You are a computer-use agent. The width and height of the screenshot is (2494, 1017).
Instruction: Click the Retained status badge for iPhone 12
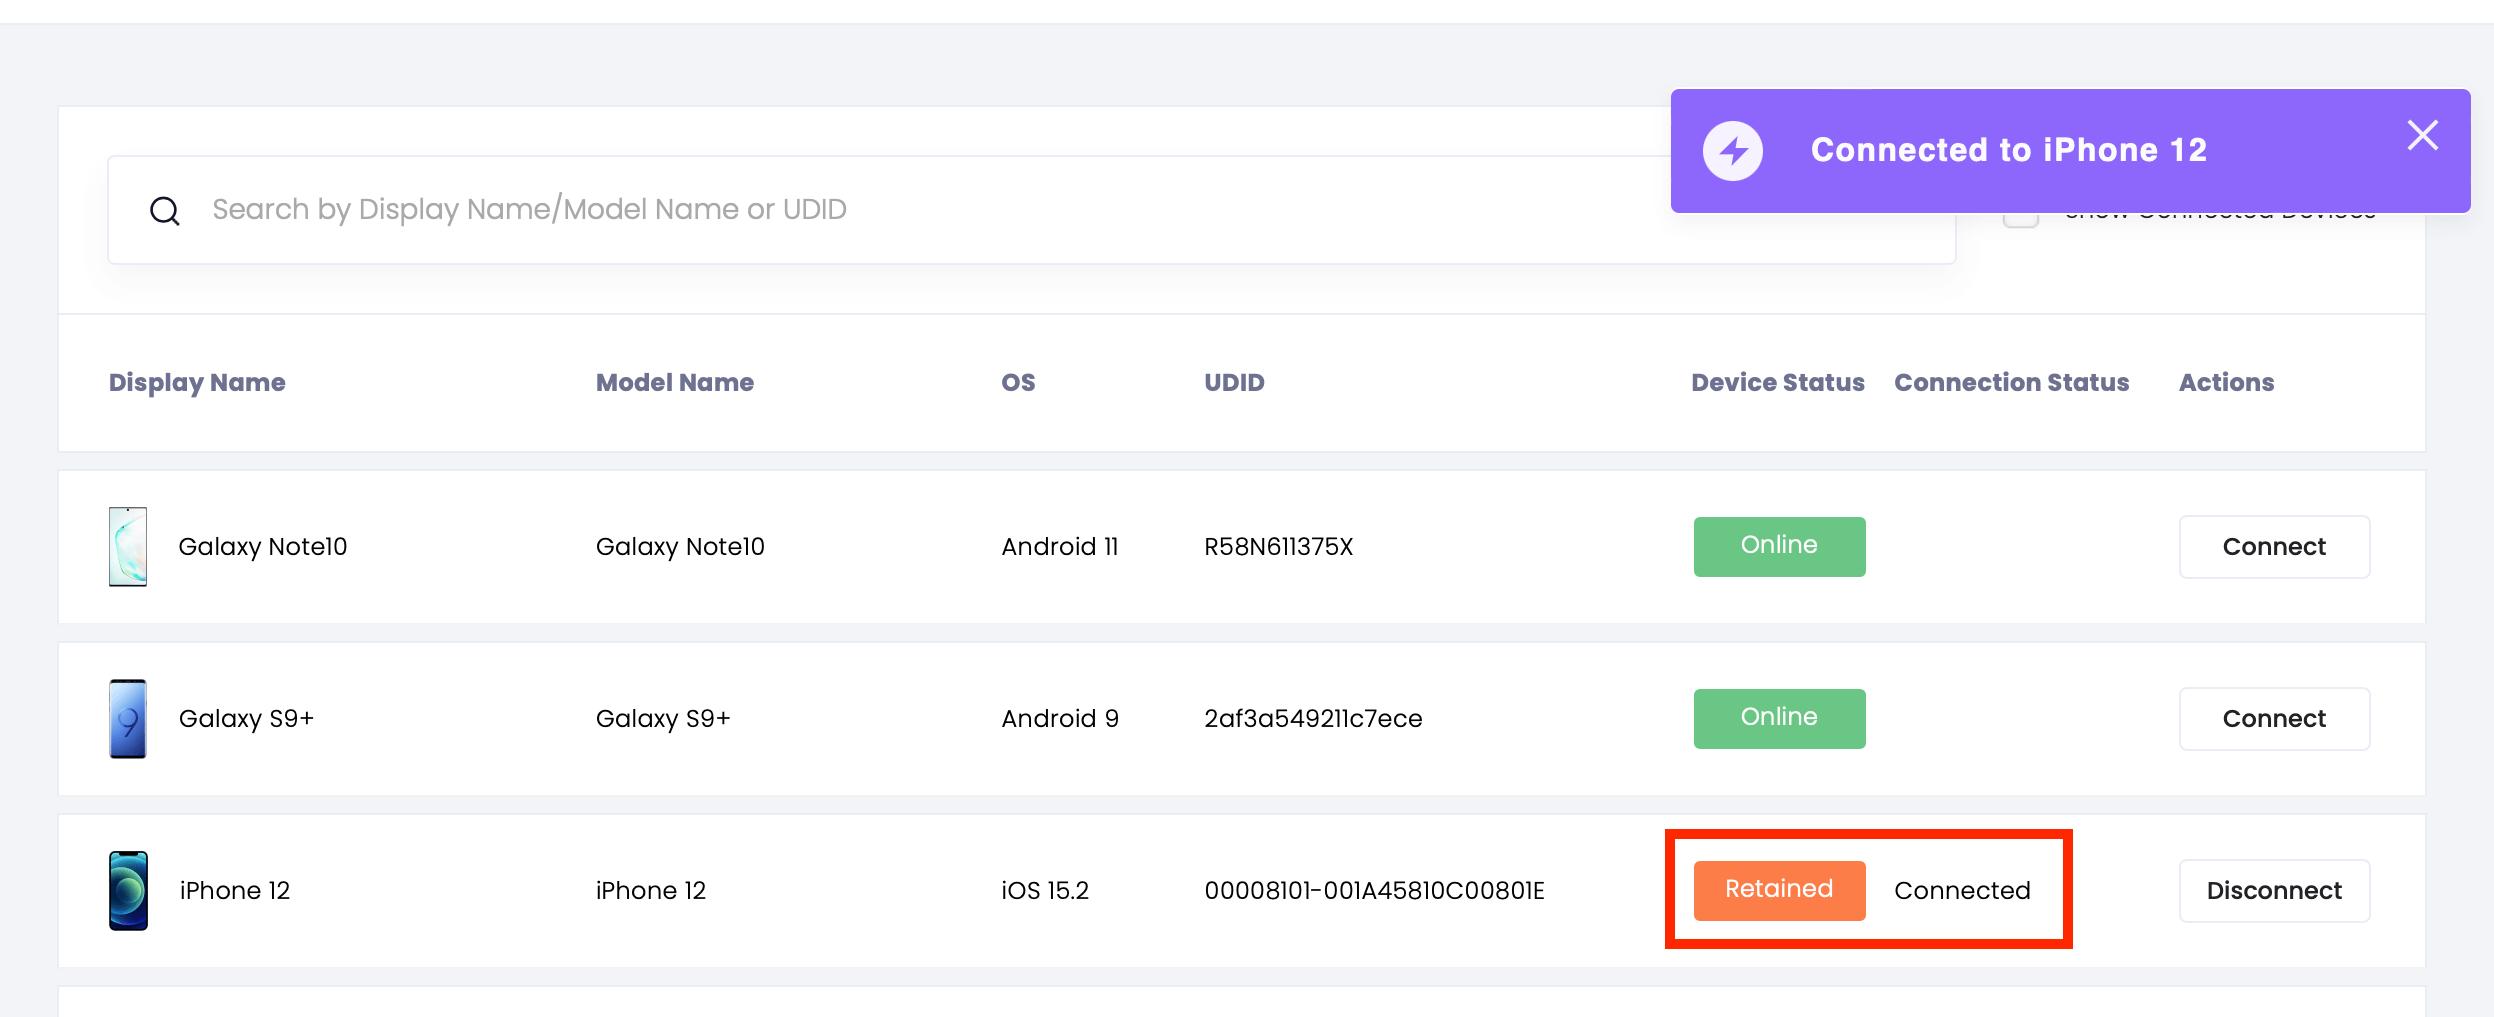pyautogui.click(x=1779, y=890)
